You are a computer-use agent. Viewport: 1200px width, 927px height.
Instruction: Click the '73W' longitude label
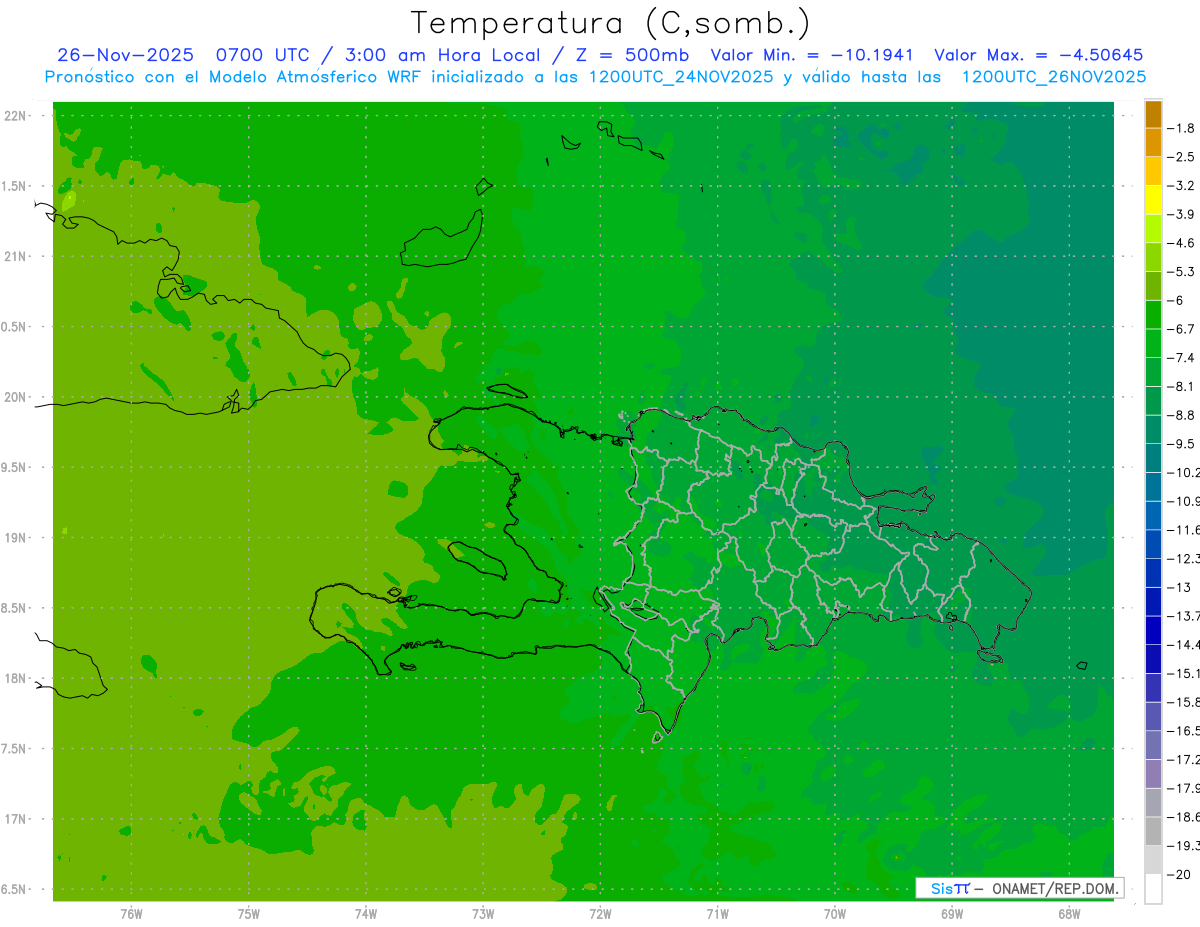click(x=483, y=913)
